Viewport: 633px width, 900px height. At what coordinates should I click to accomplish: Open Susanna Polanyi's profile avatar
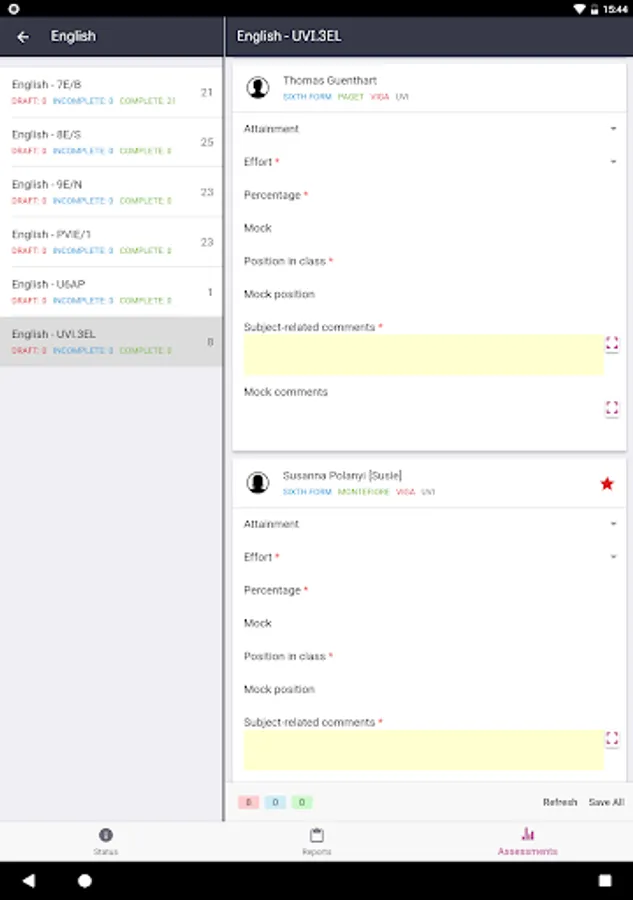point(258,483)
